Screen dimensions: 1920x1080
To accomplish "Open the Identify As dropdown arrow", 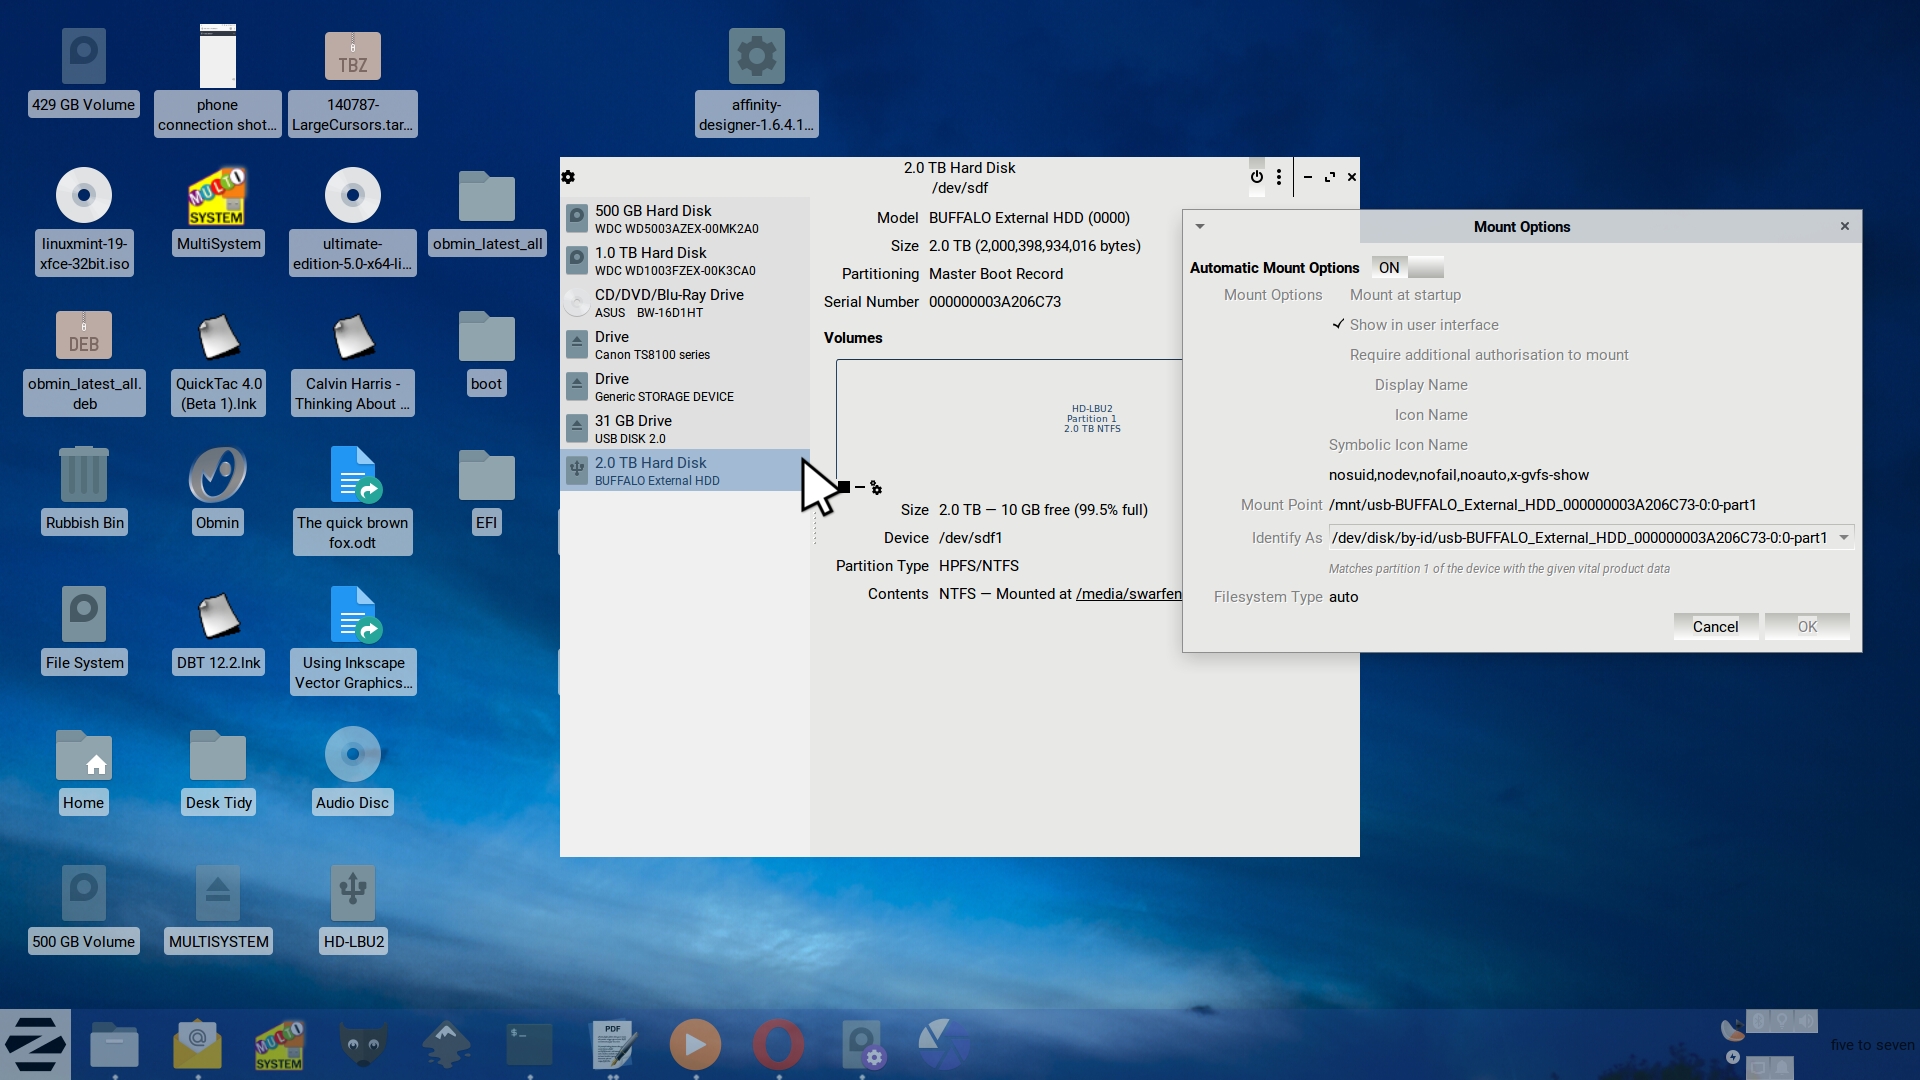I will pyautogui.click(x=1843, y=538).
